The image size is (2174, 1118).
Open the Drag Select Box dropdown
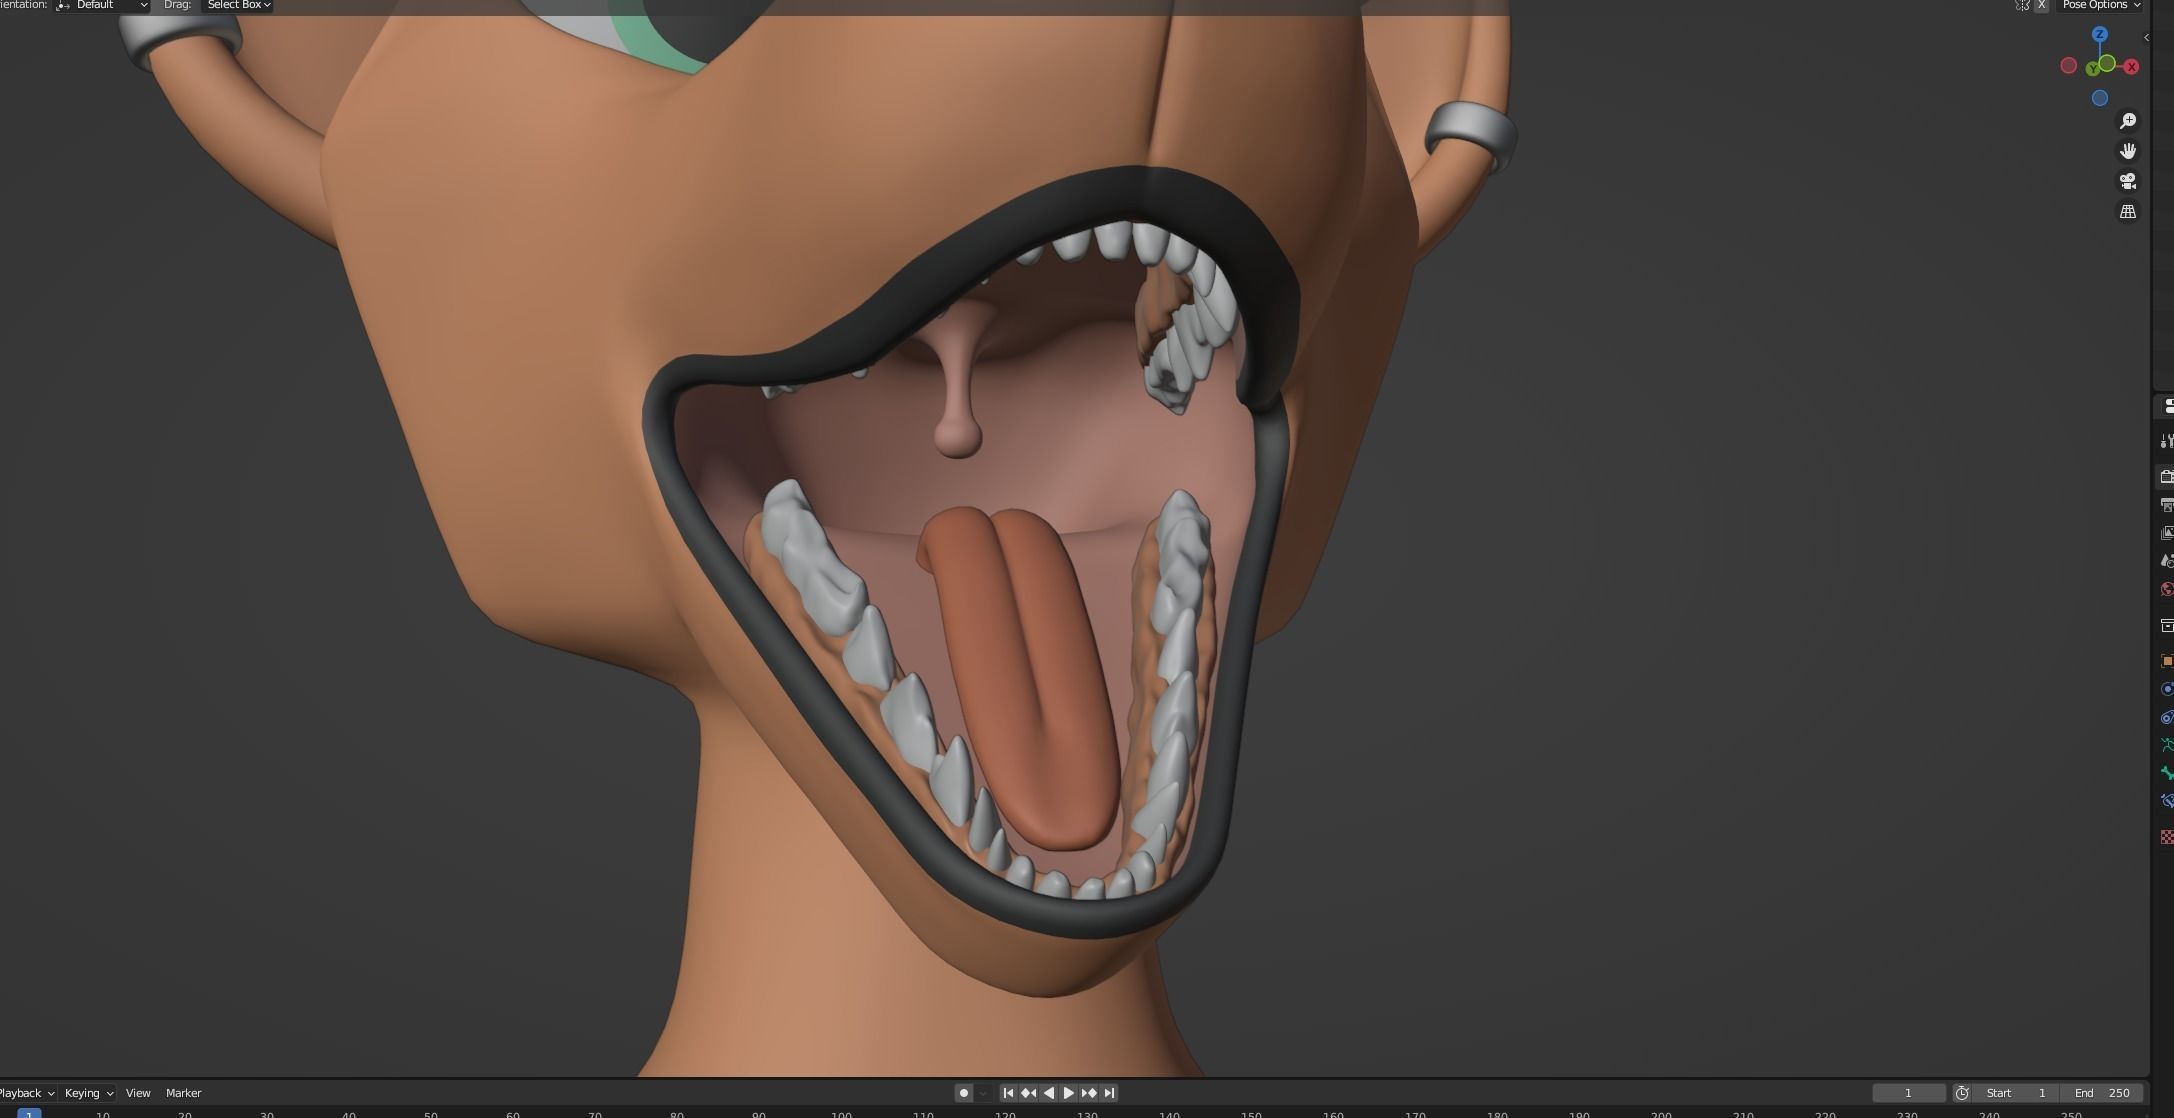(x=238, y=5)
